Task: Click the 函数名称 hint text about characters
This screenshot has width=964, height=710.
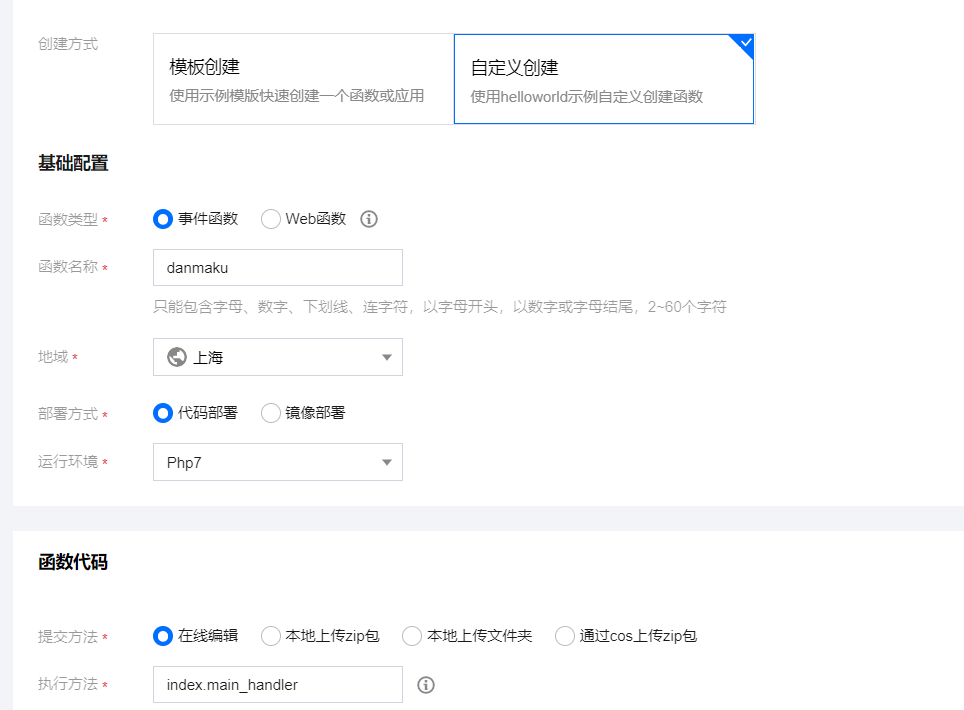Action: pyautogui.click(x=440, y=306)
